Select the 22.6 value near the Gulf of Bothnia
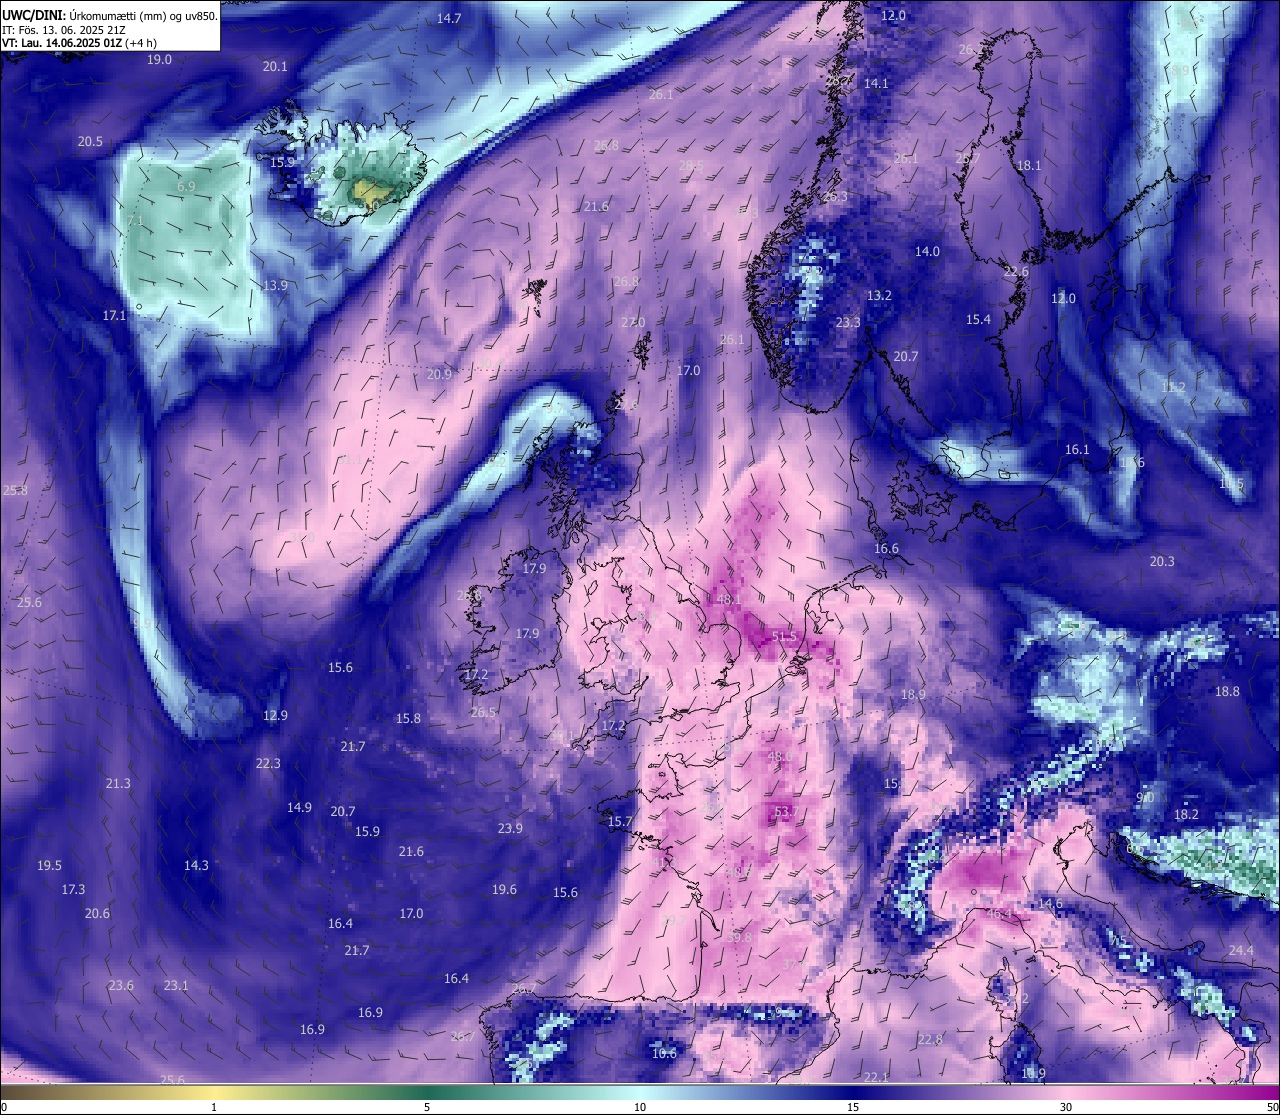 point(1016,272)
